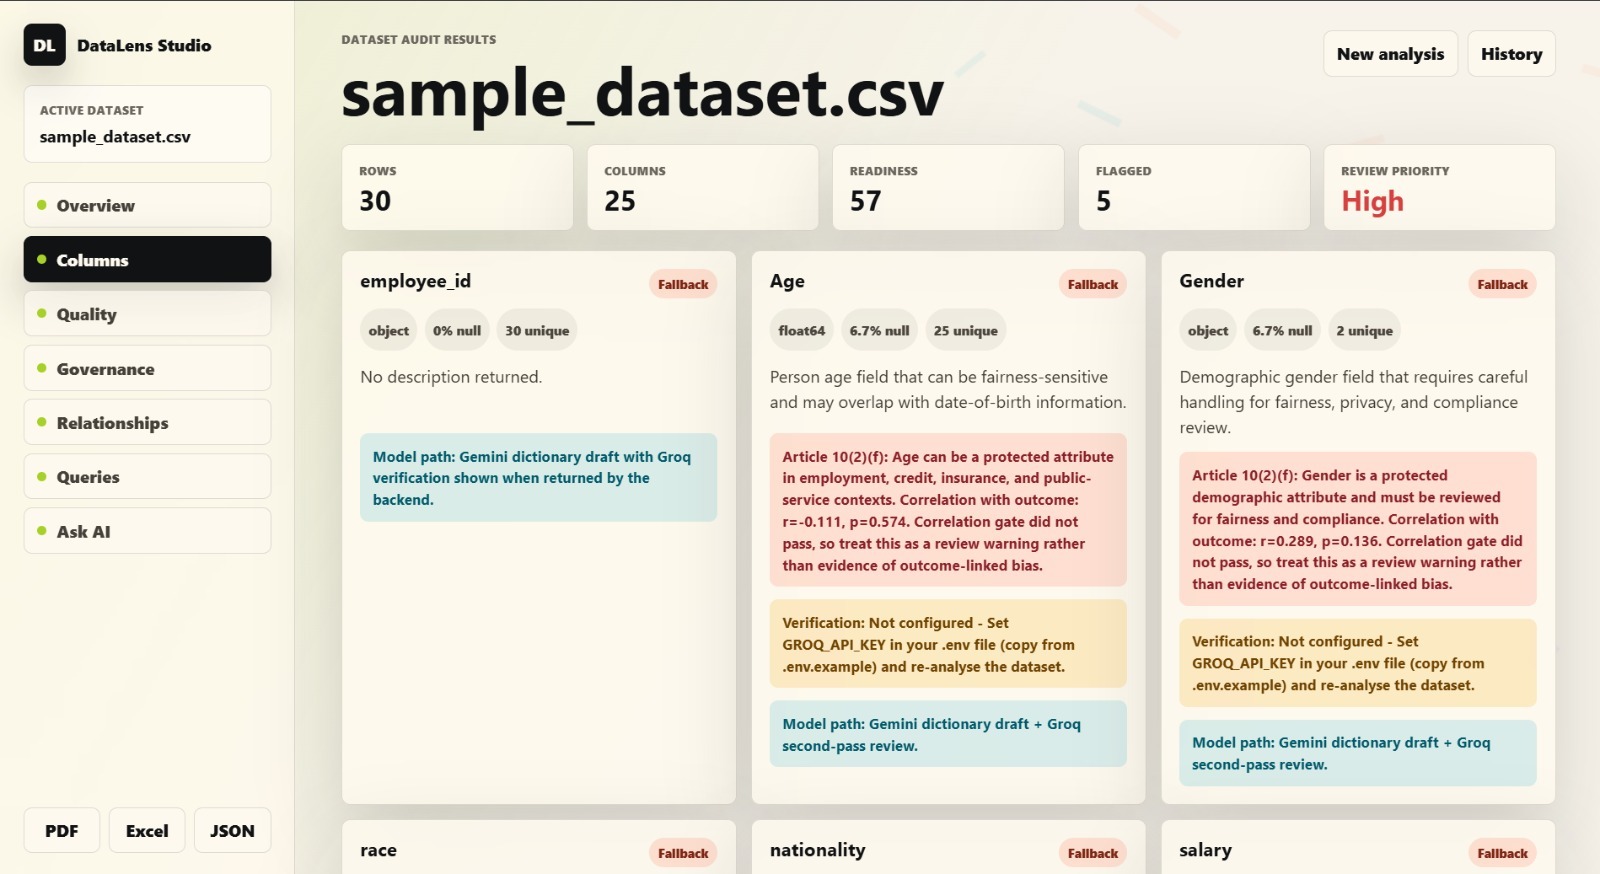Click the Readiness 57 stat card
This screenshot has width=1600, height=874.
tap(948, 187)
